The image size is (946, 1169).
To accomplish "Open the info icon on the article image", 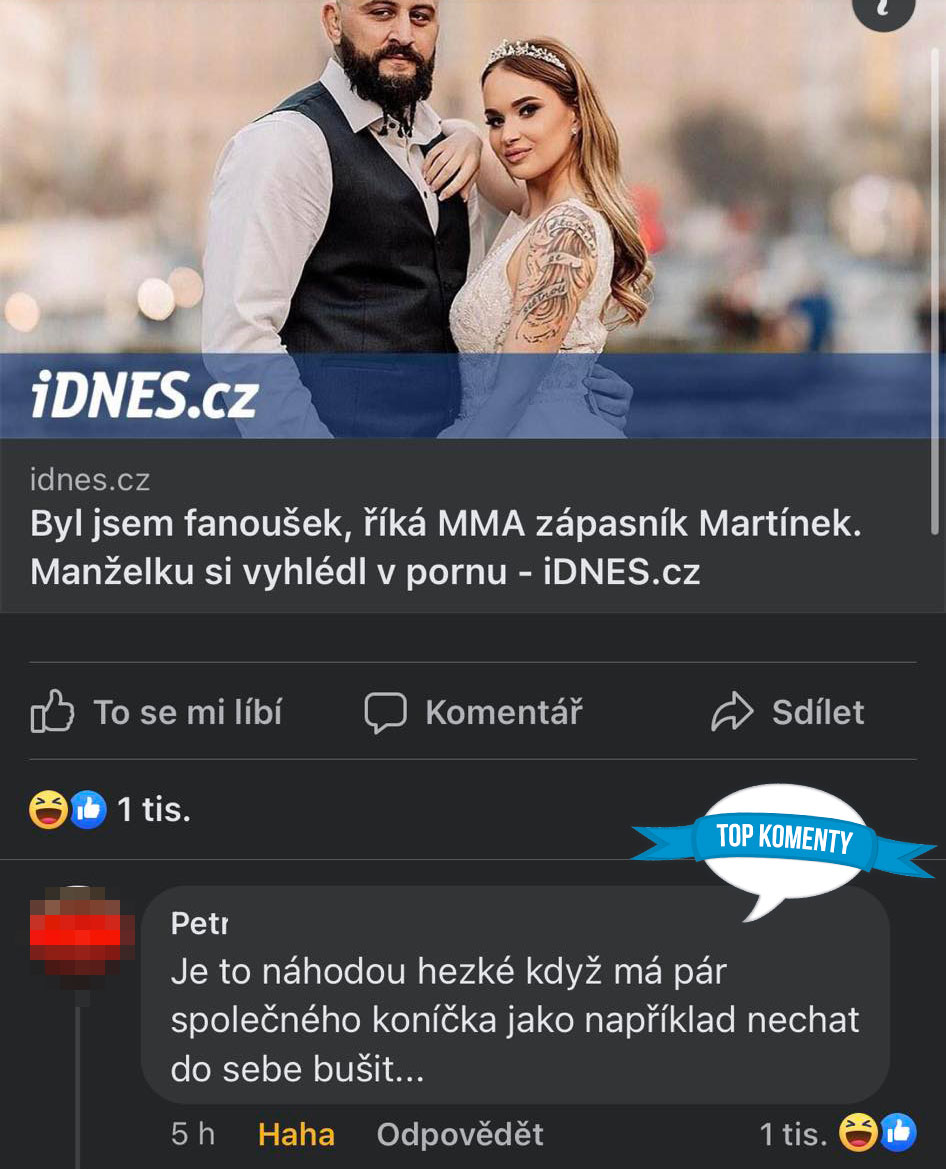I will click(883, 10).
